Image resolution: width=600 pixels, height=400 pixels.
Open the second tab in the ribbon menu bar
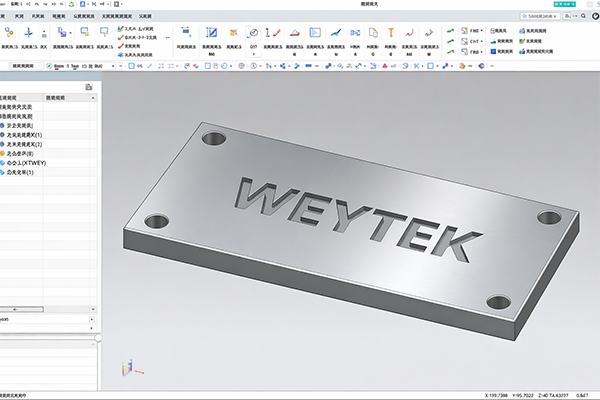[19, 16]
